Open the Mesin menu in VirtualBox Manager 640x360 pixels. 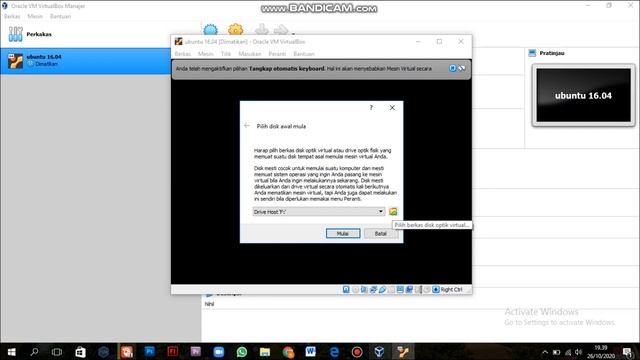[x=35, y=16]
